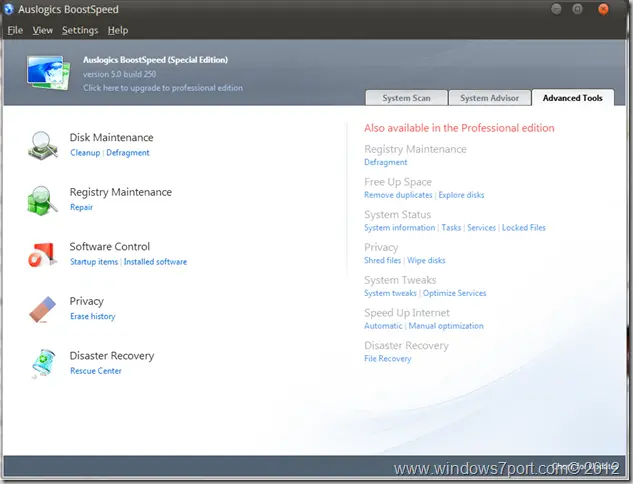Click Locked Files link
633x484 pixels.
(x=524, y=228)
